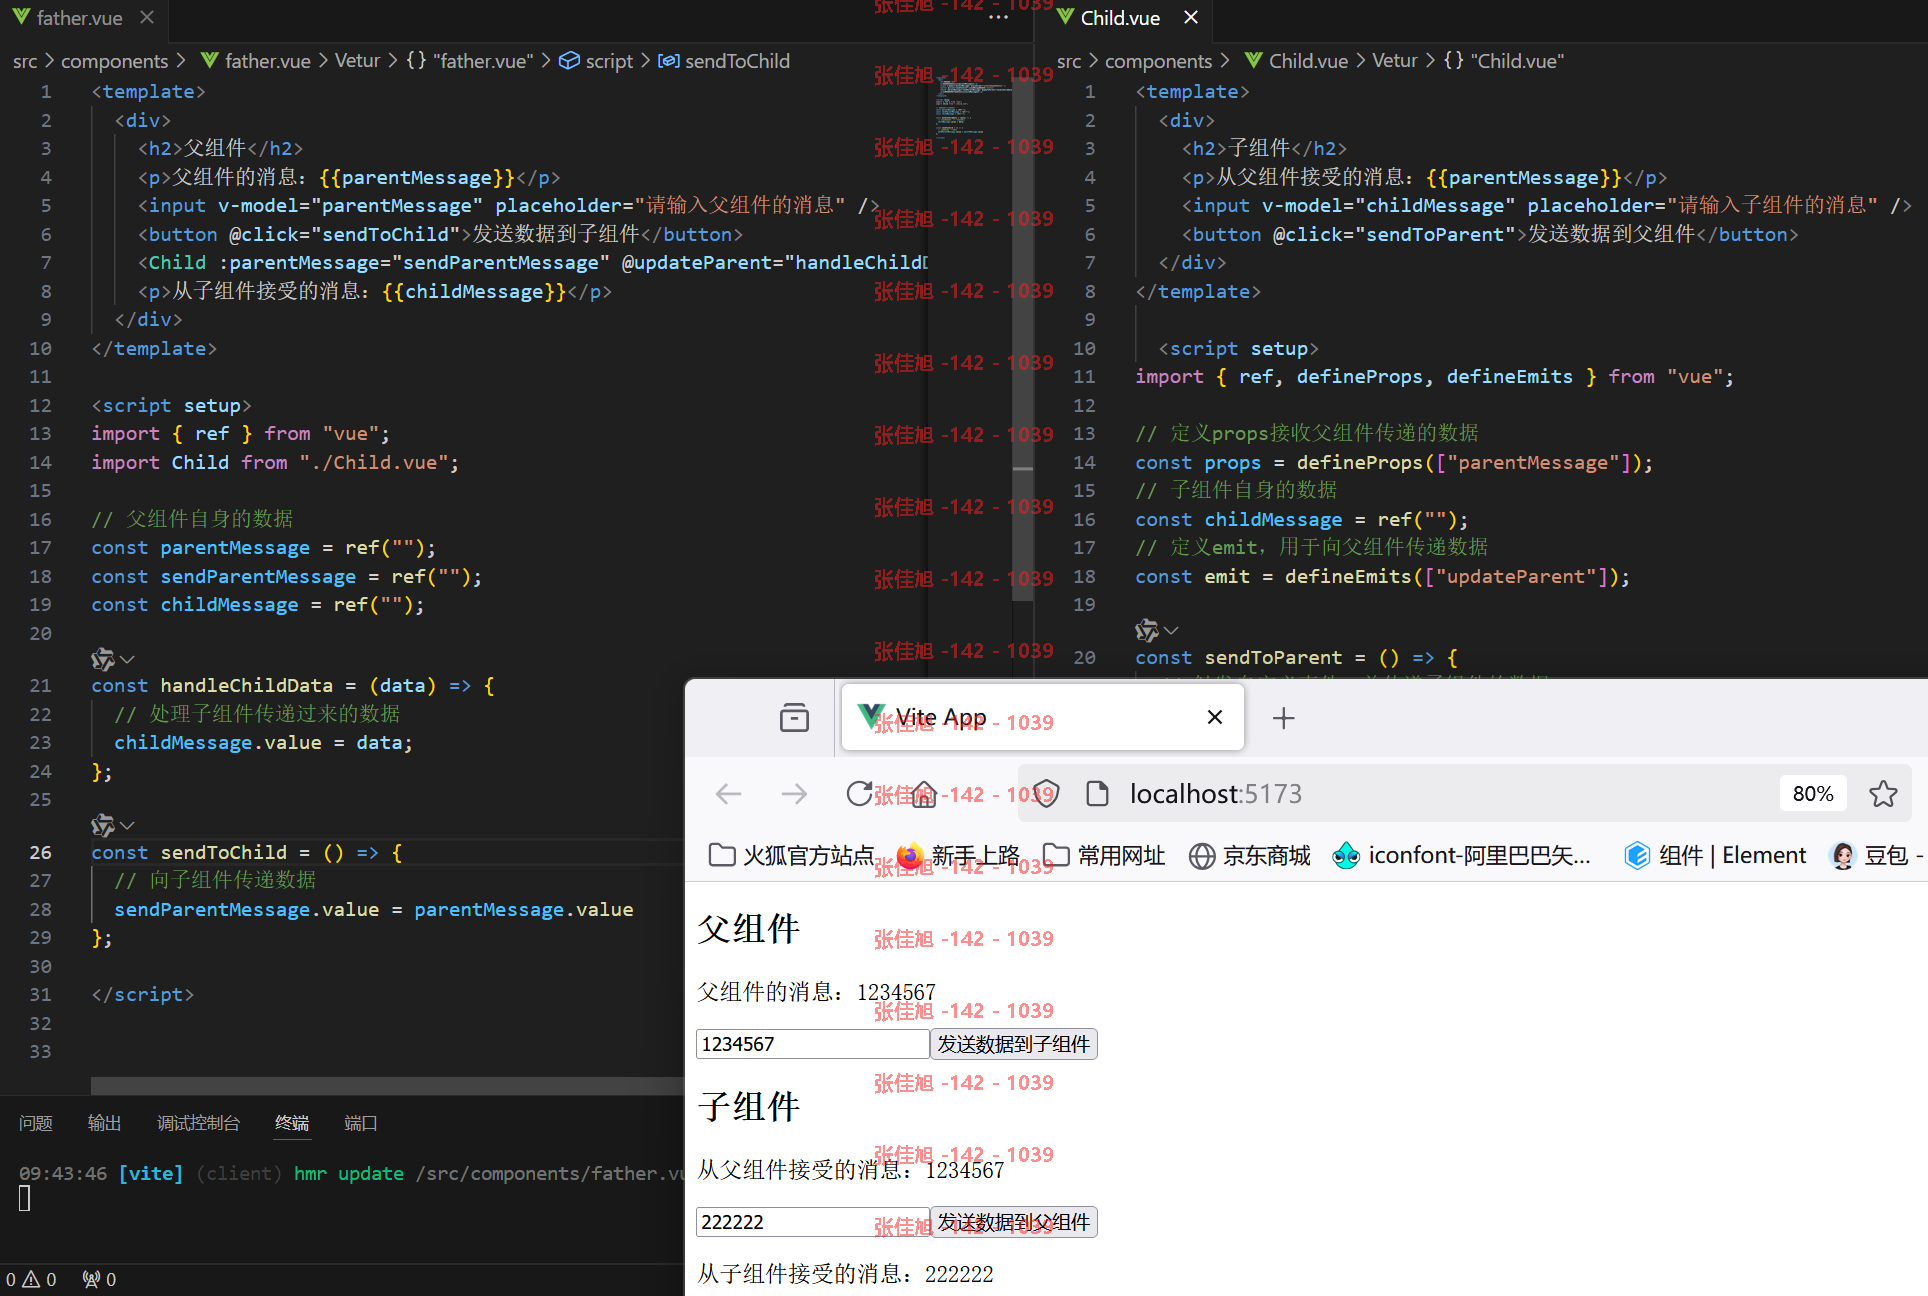Select the 终端 panel tab

pos(292,1123)
